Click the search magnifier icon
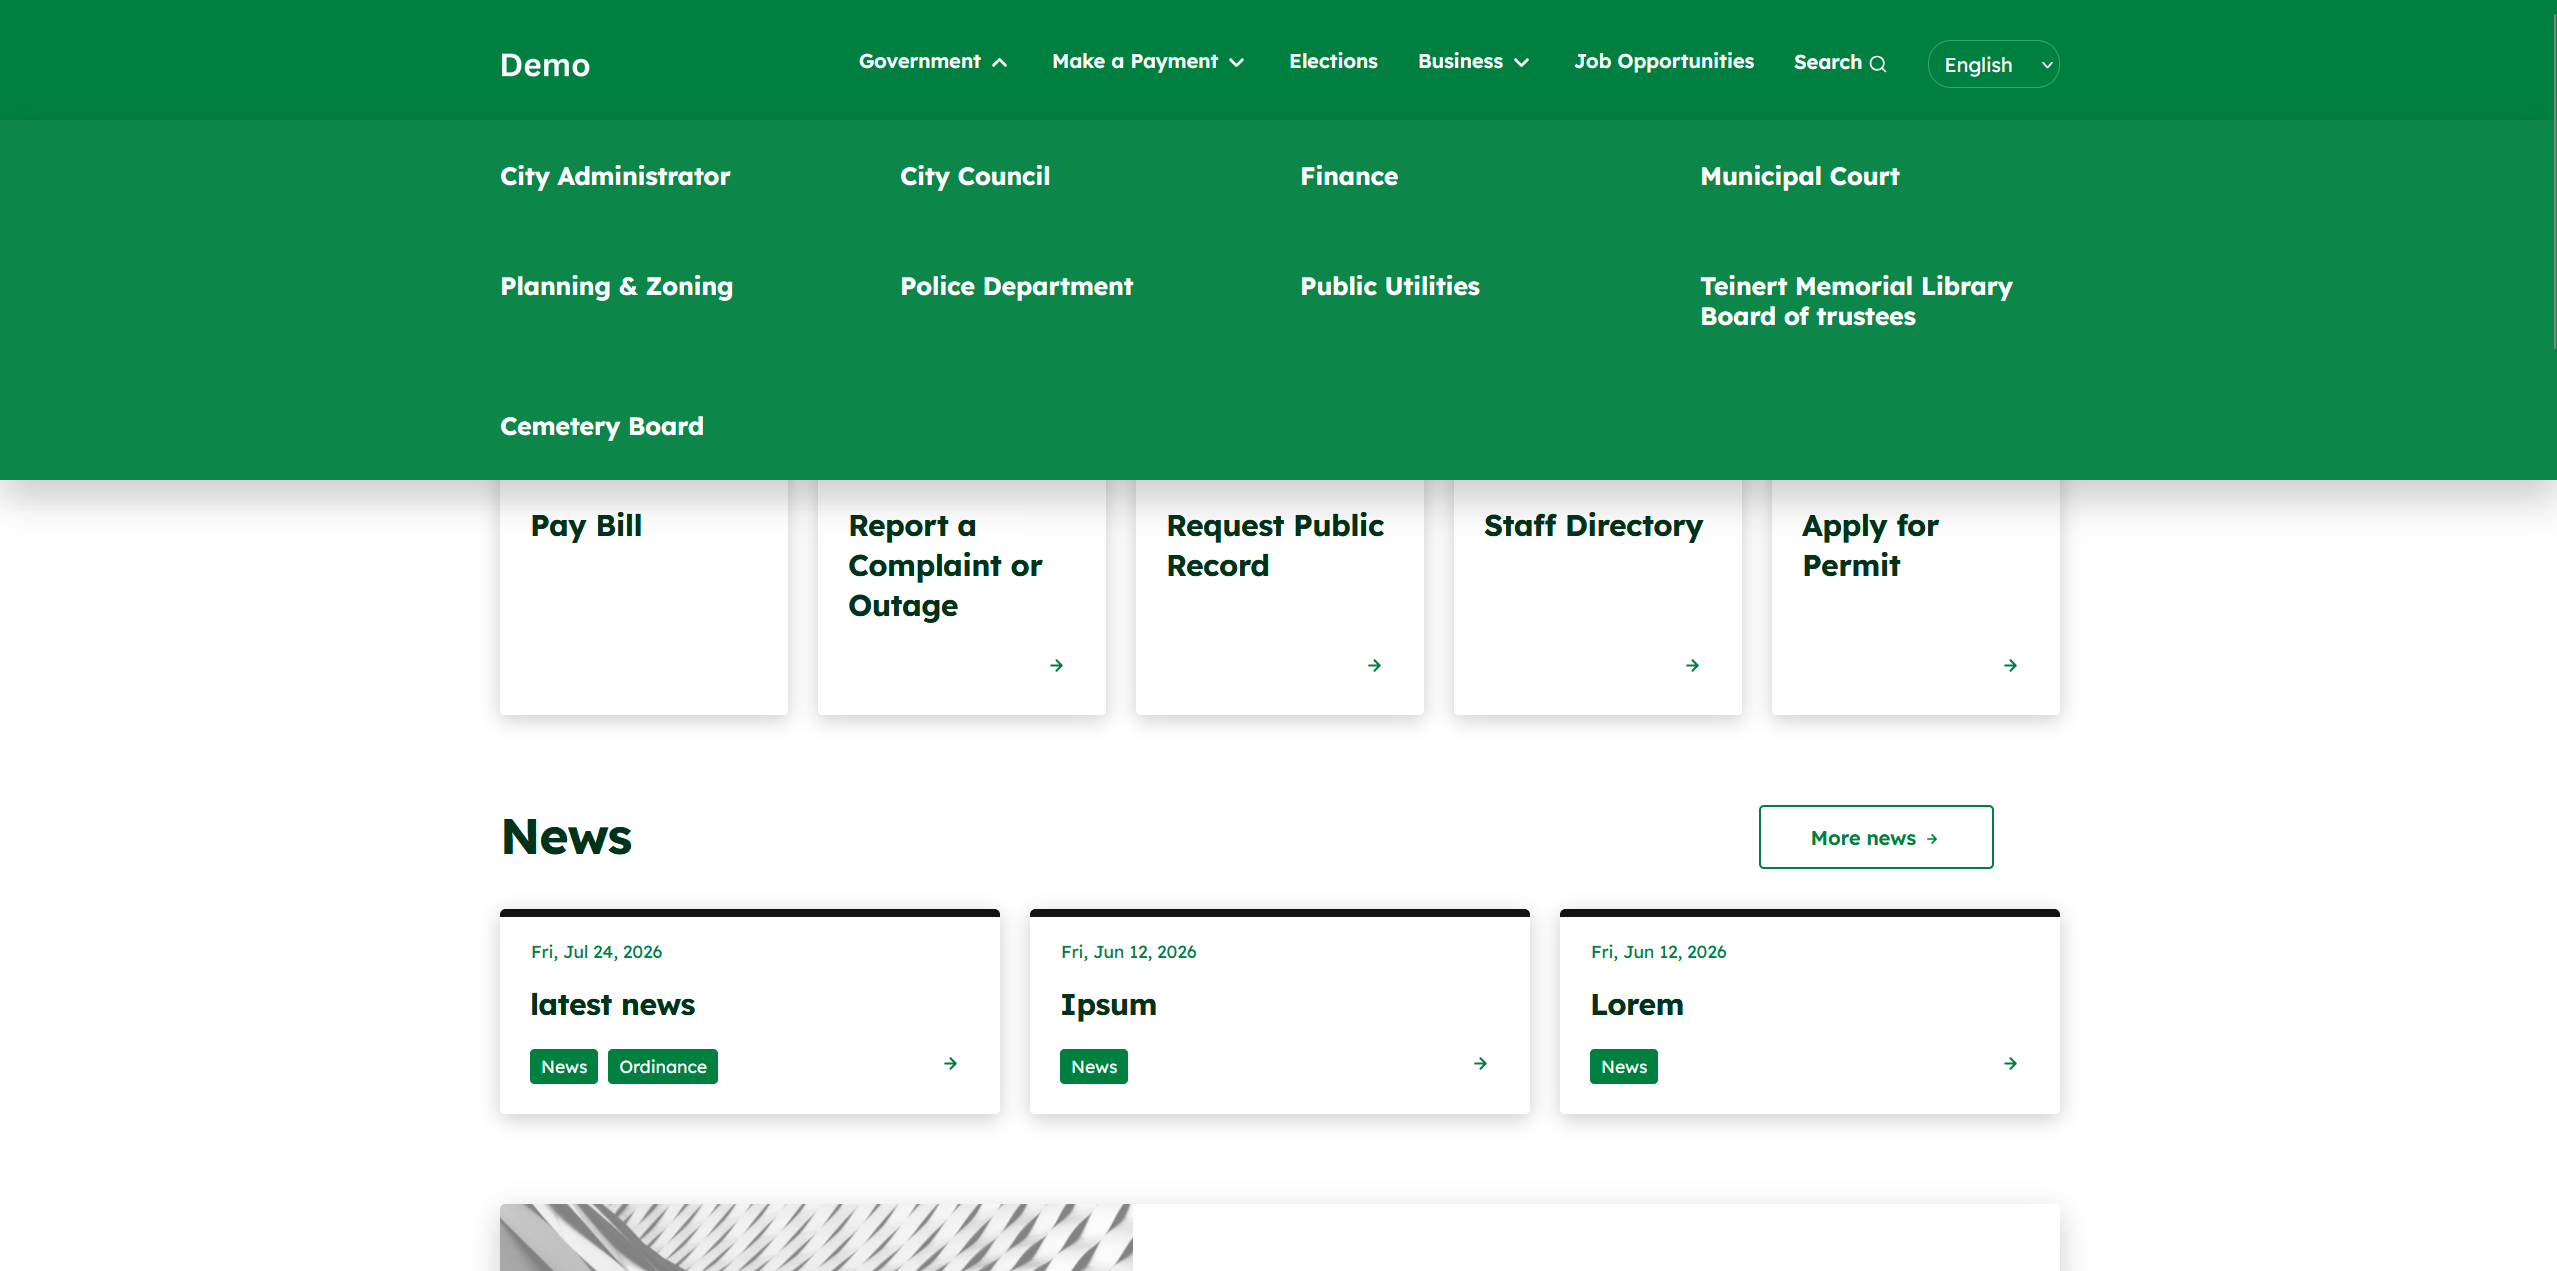The image size is (2557, 1271). [1878, 64]
